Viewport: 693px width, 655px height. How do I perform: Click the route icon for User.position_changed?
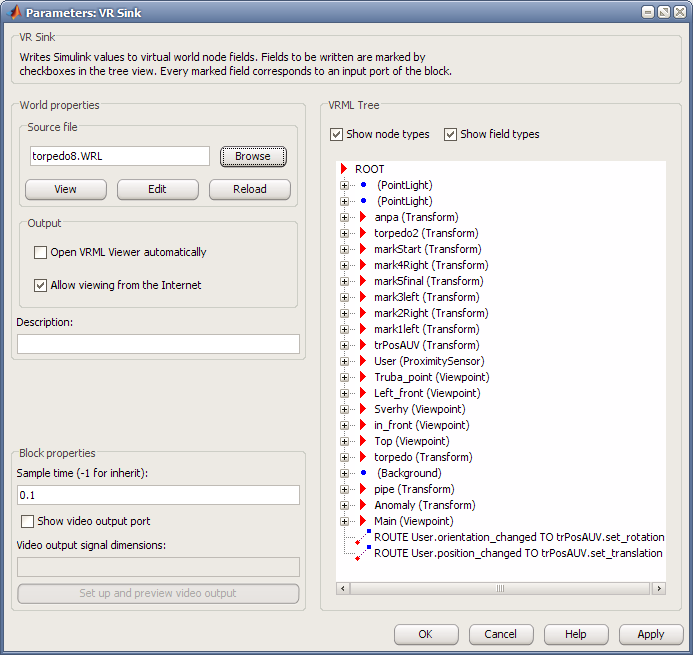pyautogui.click(x=363, y=553)
